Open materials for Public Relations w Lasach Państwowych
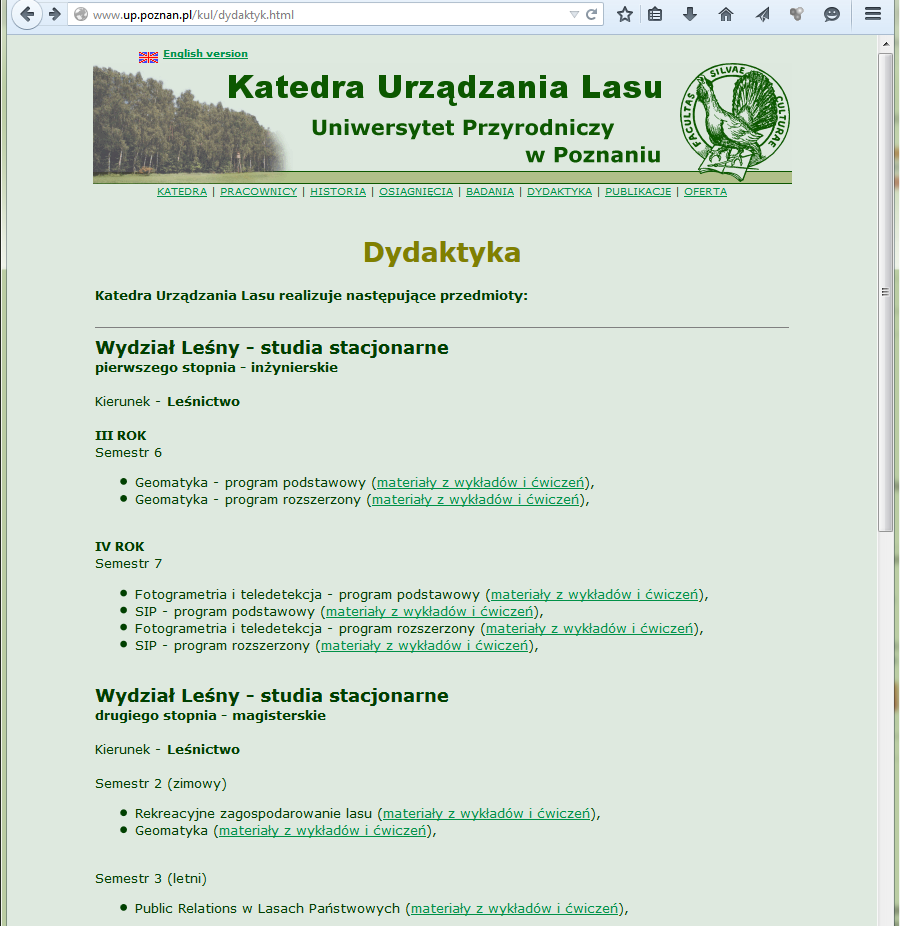 click(514, 909)
